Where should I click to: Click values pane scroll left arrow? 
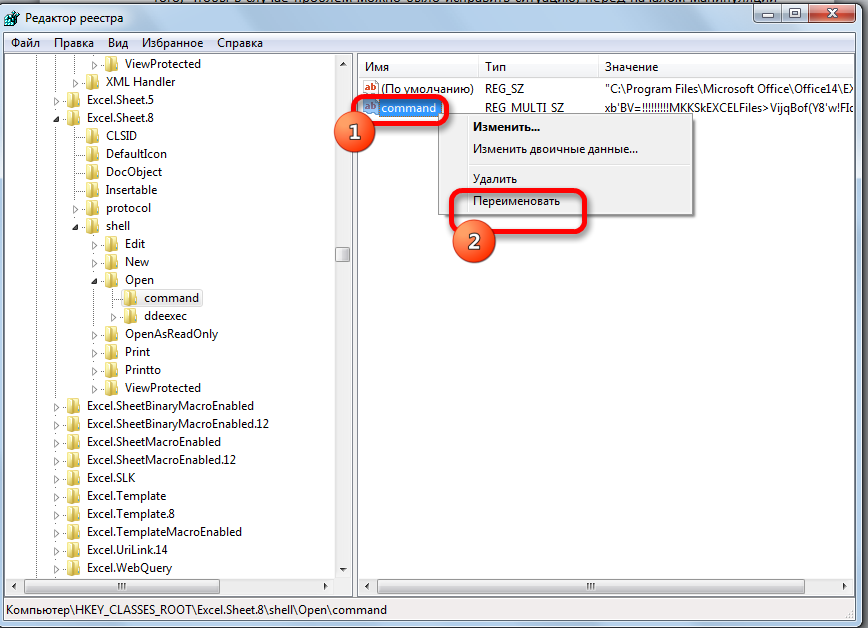click(366, 586)
